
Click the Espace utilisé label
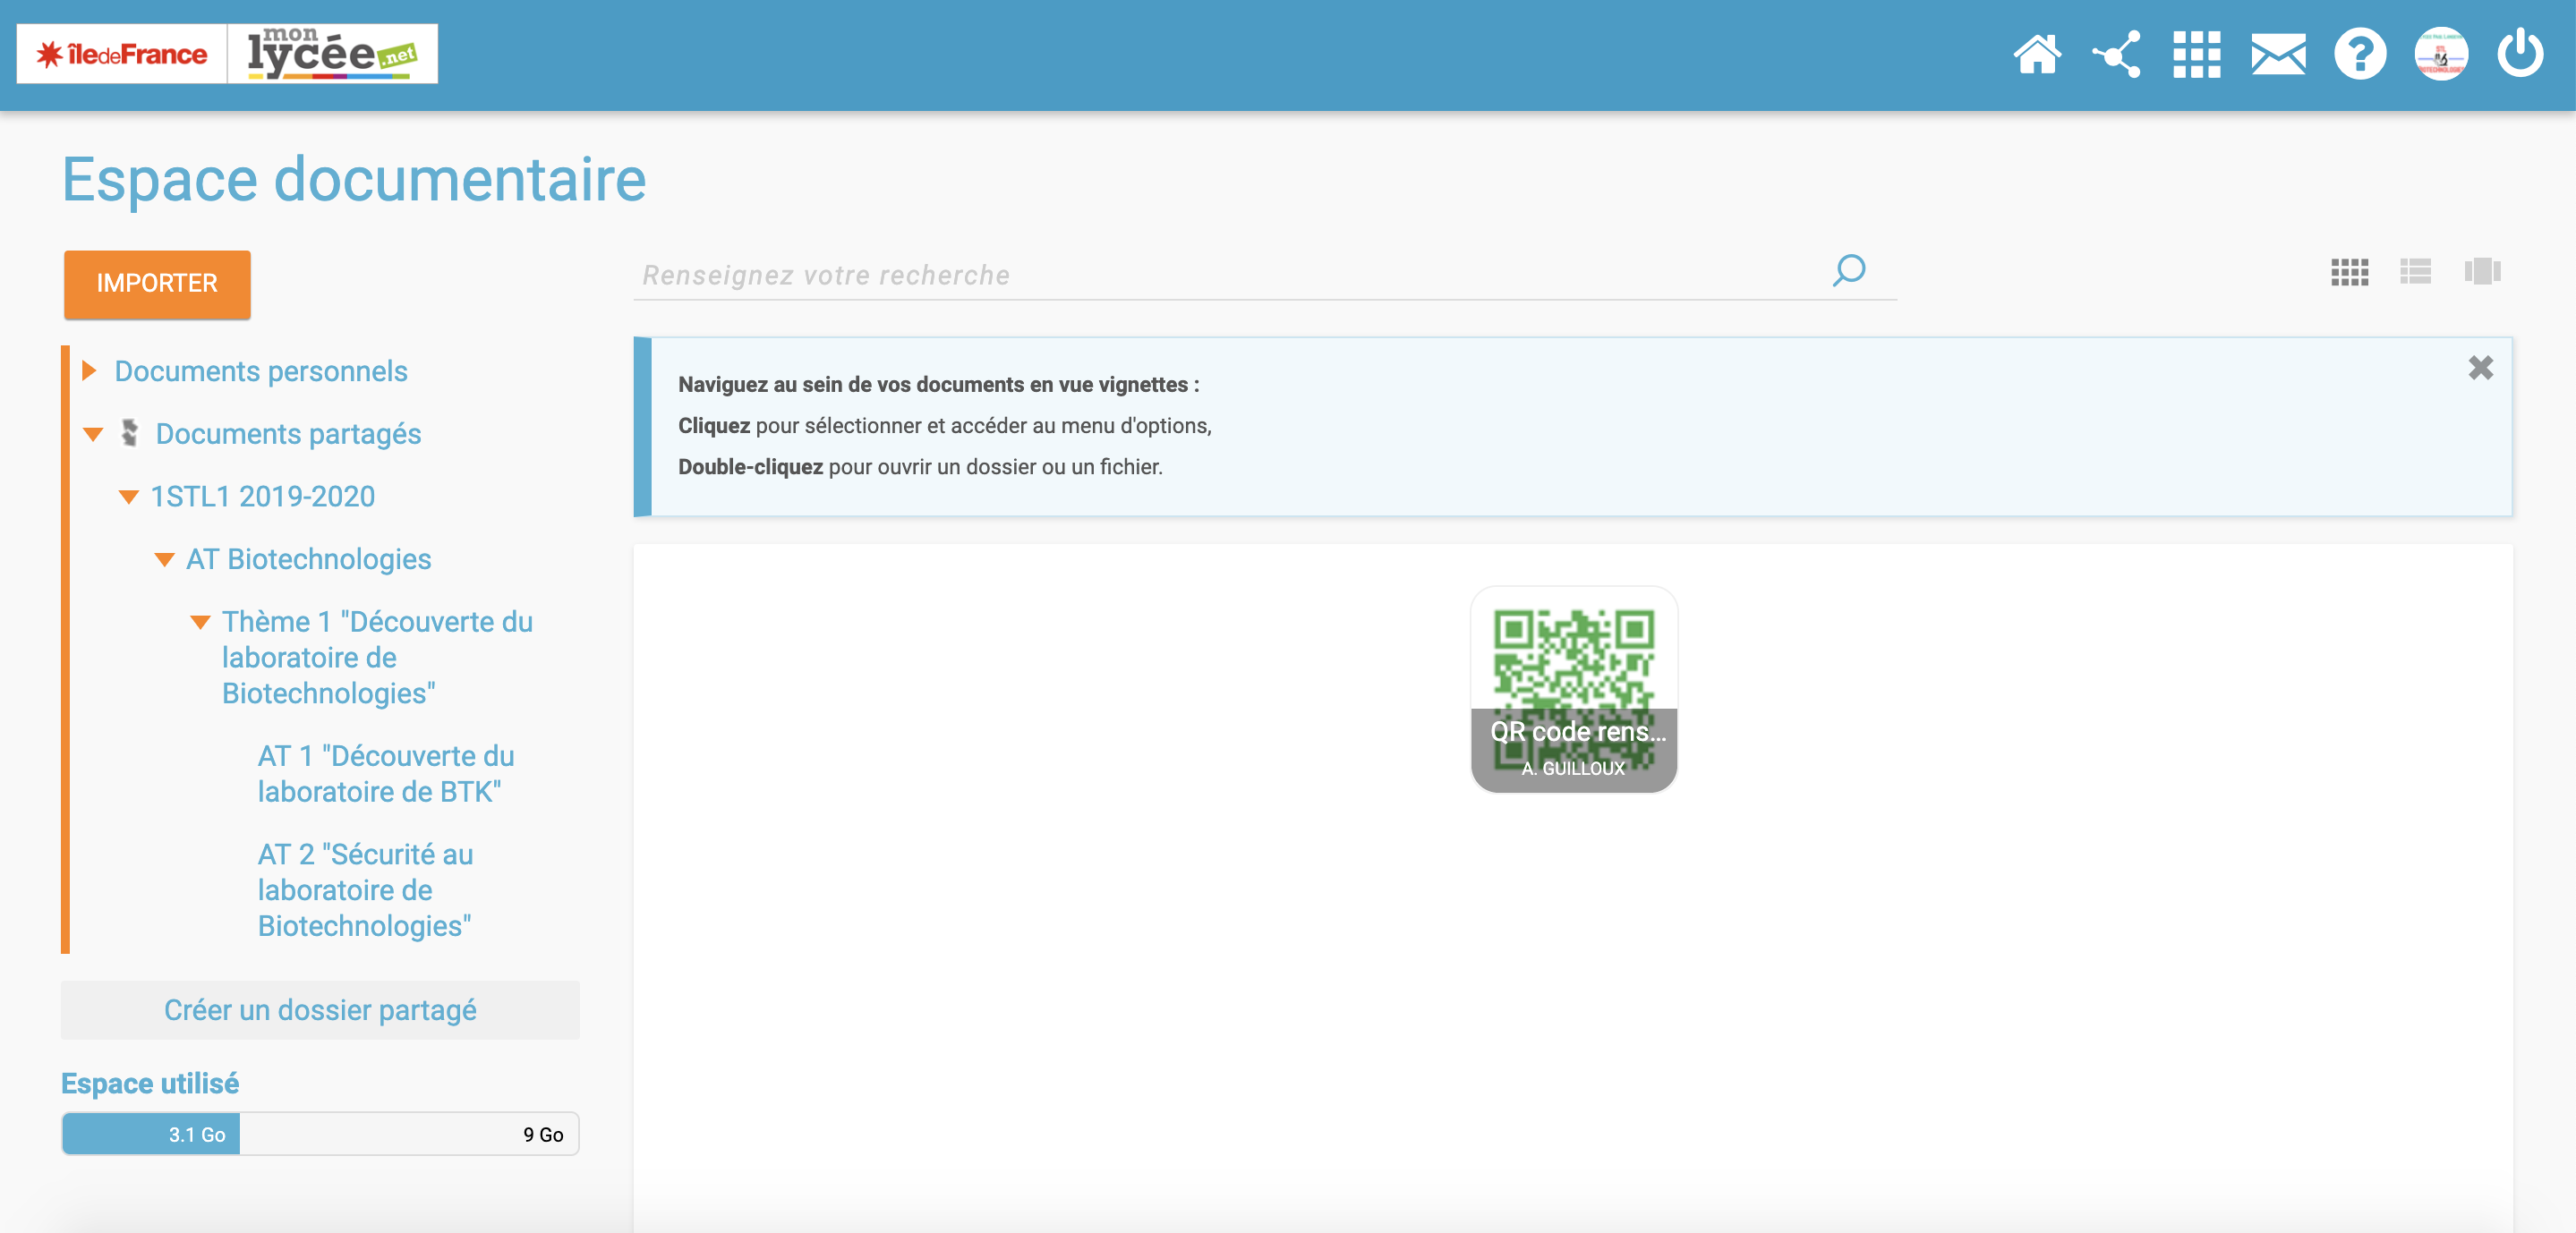click(150, 1084)
